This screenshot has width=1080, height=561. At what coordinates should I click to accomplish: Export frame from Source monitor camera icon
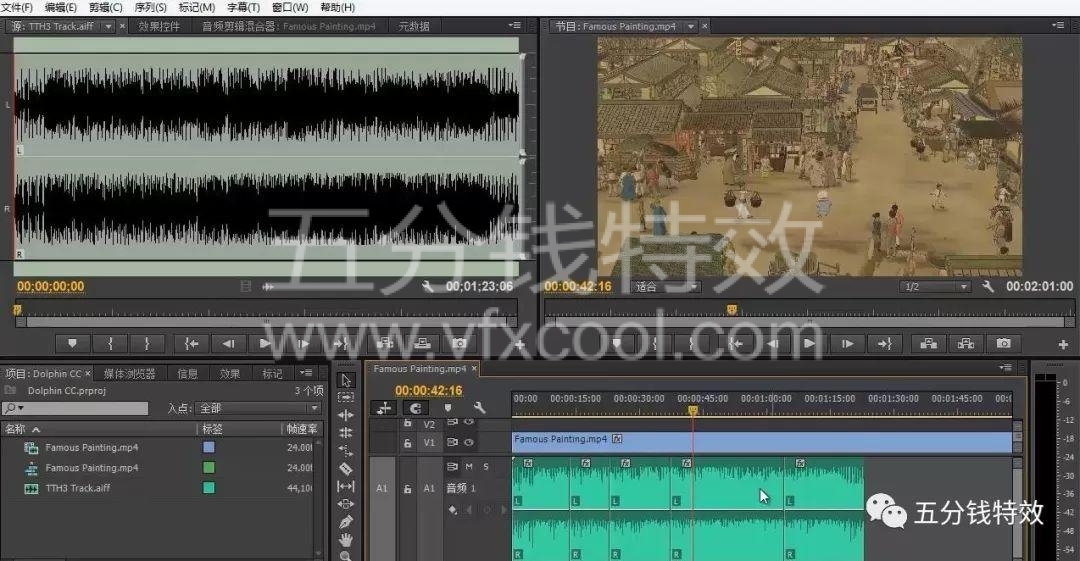pyautogui.click(x=459, y=343)
